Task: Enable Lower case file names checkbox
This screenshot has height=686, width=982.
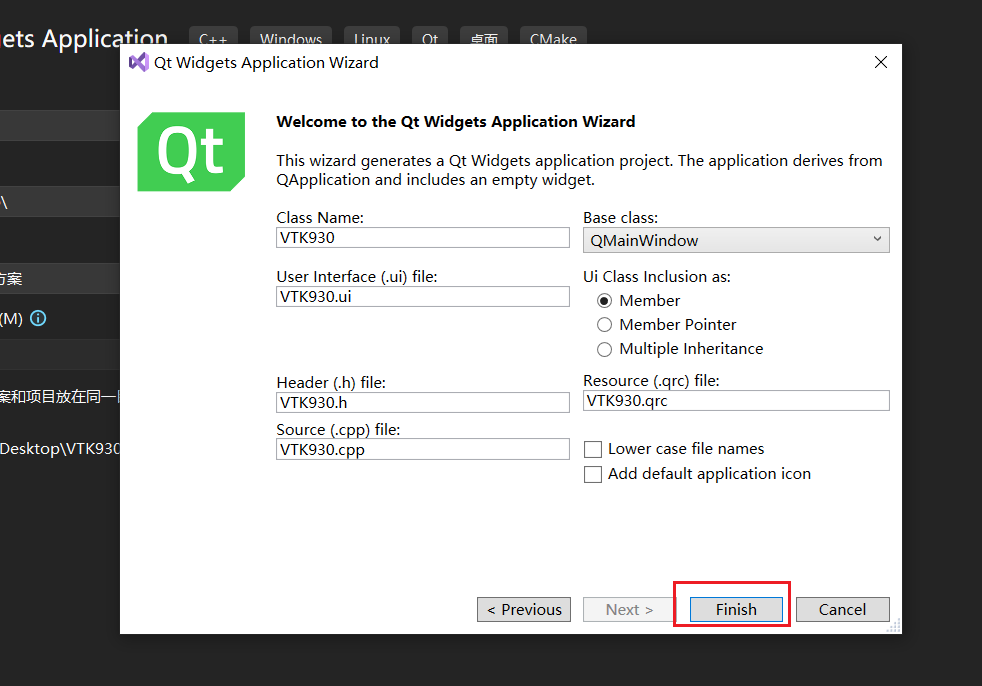Action: tap(592, 449)
